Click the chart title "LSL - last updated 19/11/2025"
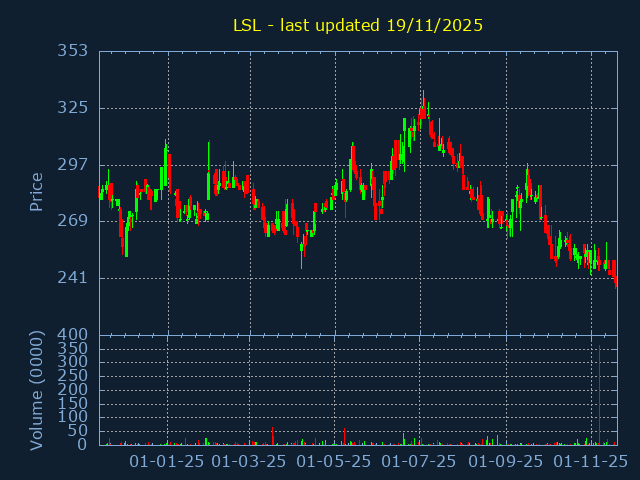The height and width of the screenshot is (480, 640). click(357, 25)
